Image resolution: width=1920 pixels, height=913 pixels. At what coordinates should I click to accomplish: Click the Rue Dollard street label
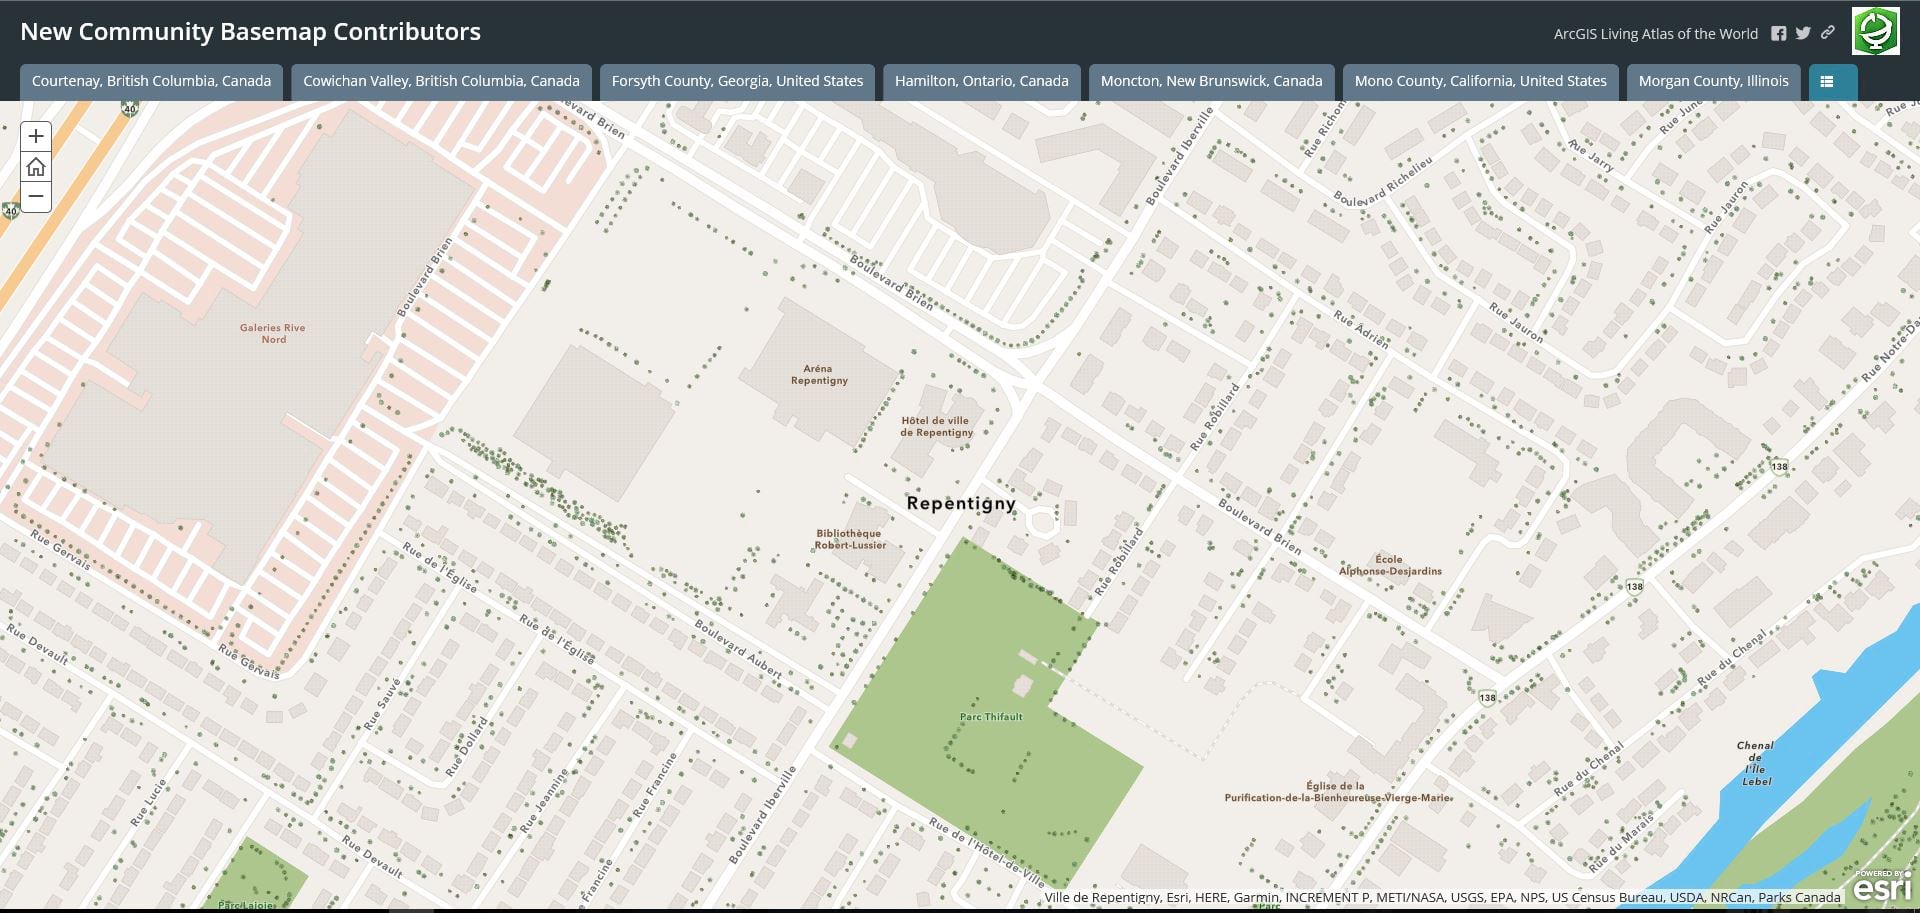467,747
